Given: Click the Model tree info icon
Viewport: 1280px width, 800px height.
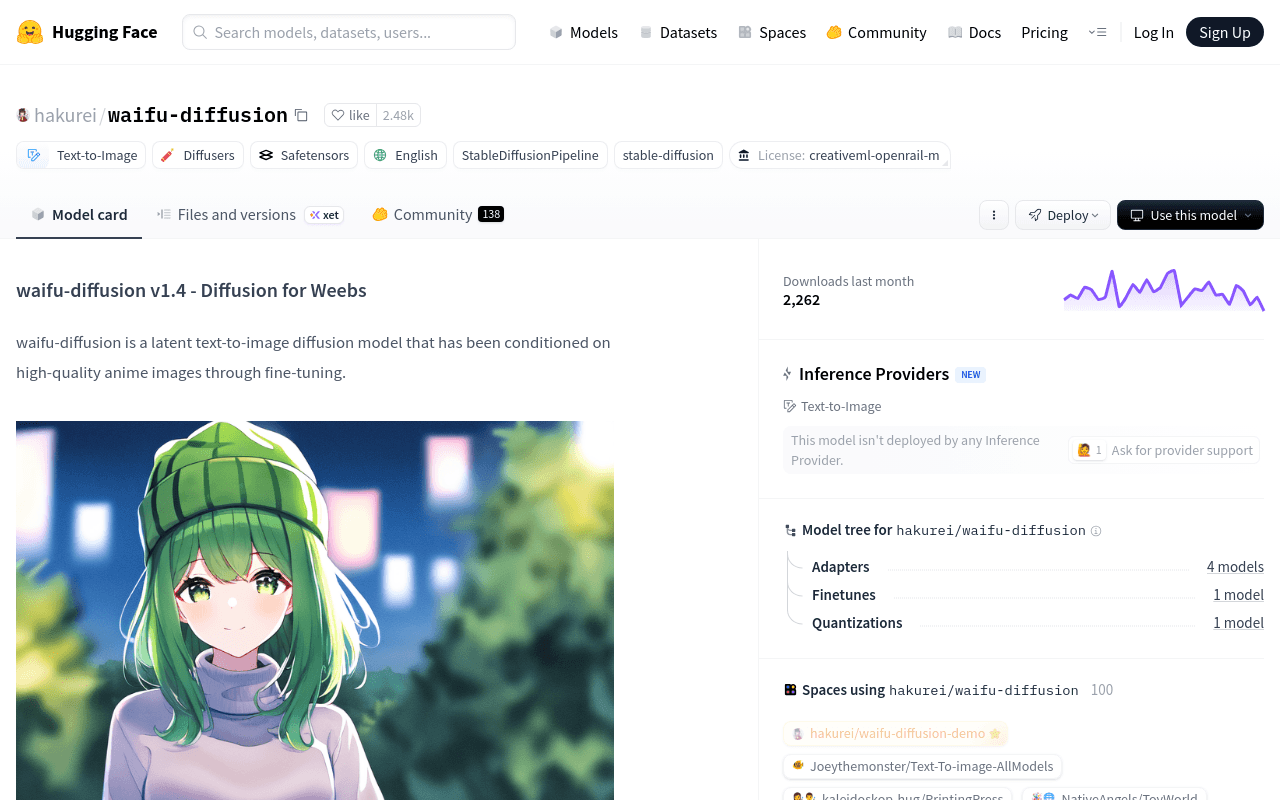Looking at the screenshot, I should [x=1096, y=531].
